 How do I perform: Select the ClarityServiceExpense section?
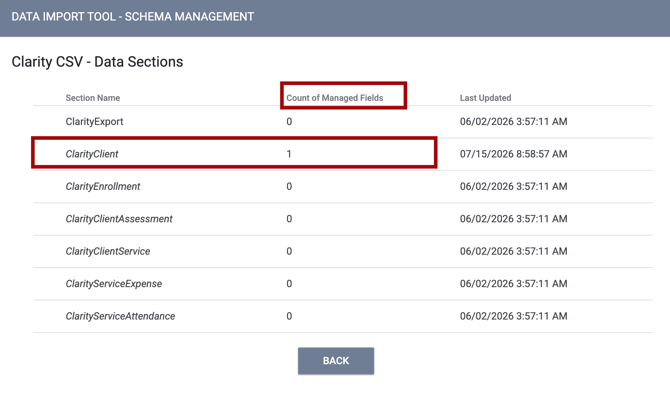pos(114,284)
